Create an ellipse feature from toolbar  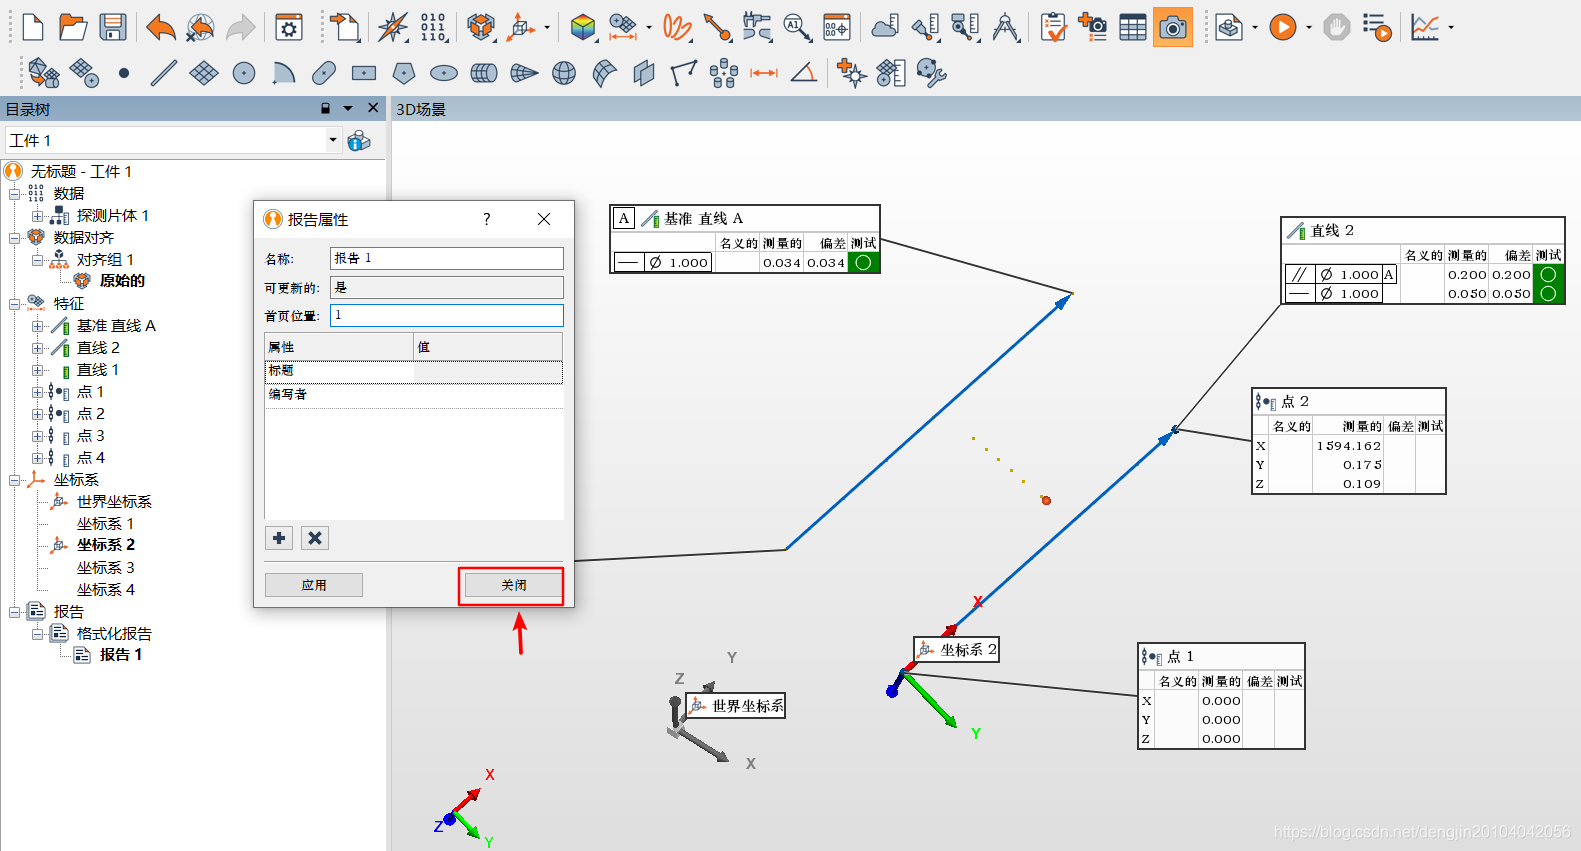point(444,73)
